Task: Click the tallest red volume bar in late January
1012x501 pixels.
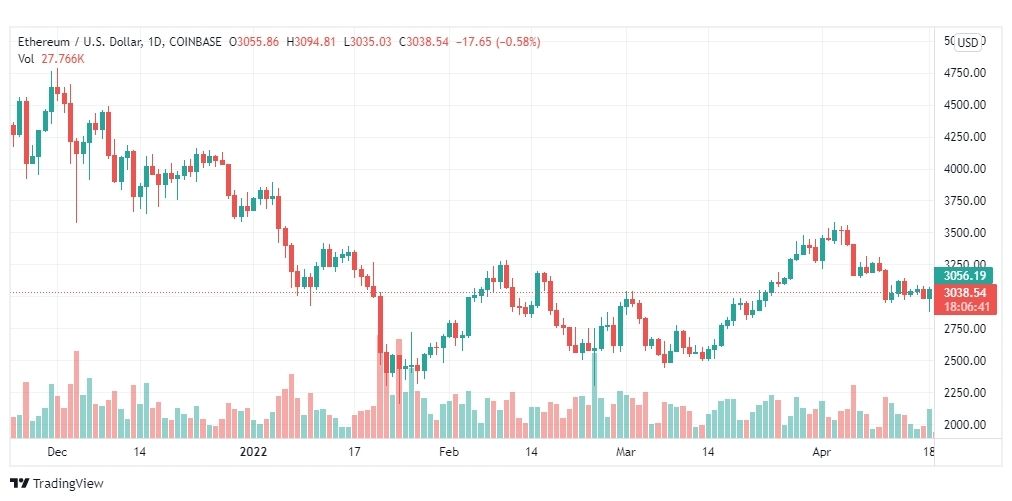Action: (380, 386)
